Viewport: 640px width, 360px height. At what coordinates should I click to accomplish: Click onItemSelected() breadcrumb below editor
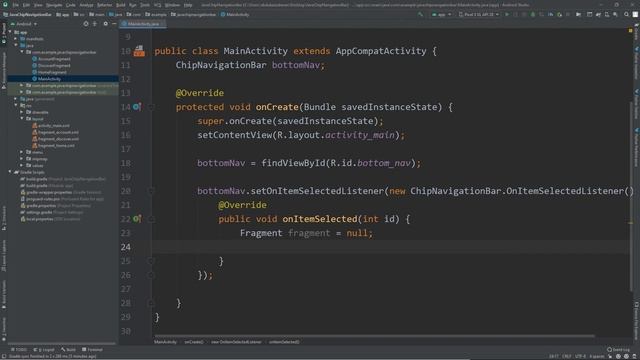(284, 342)
